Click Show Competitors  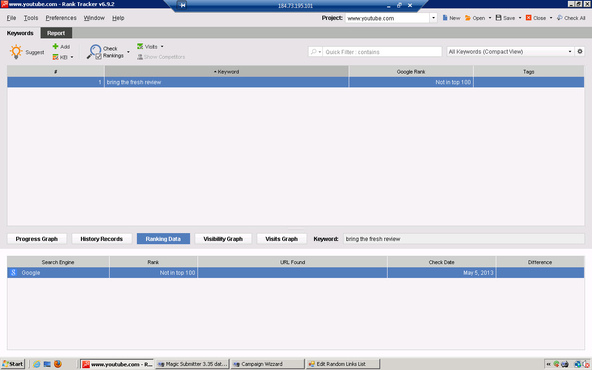tap(161, 57)
